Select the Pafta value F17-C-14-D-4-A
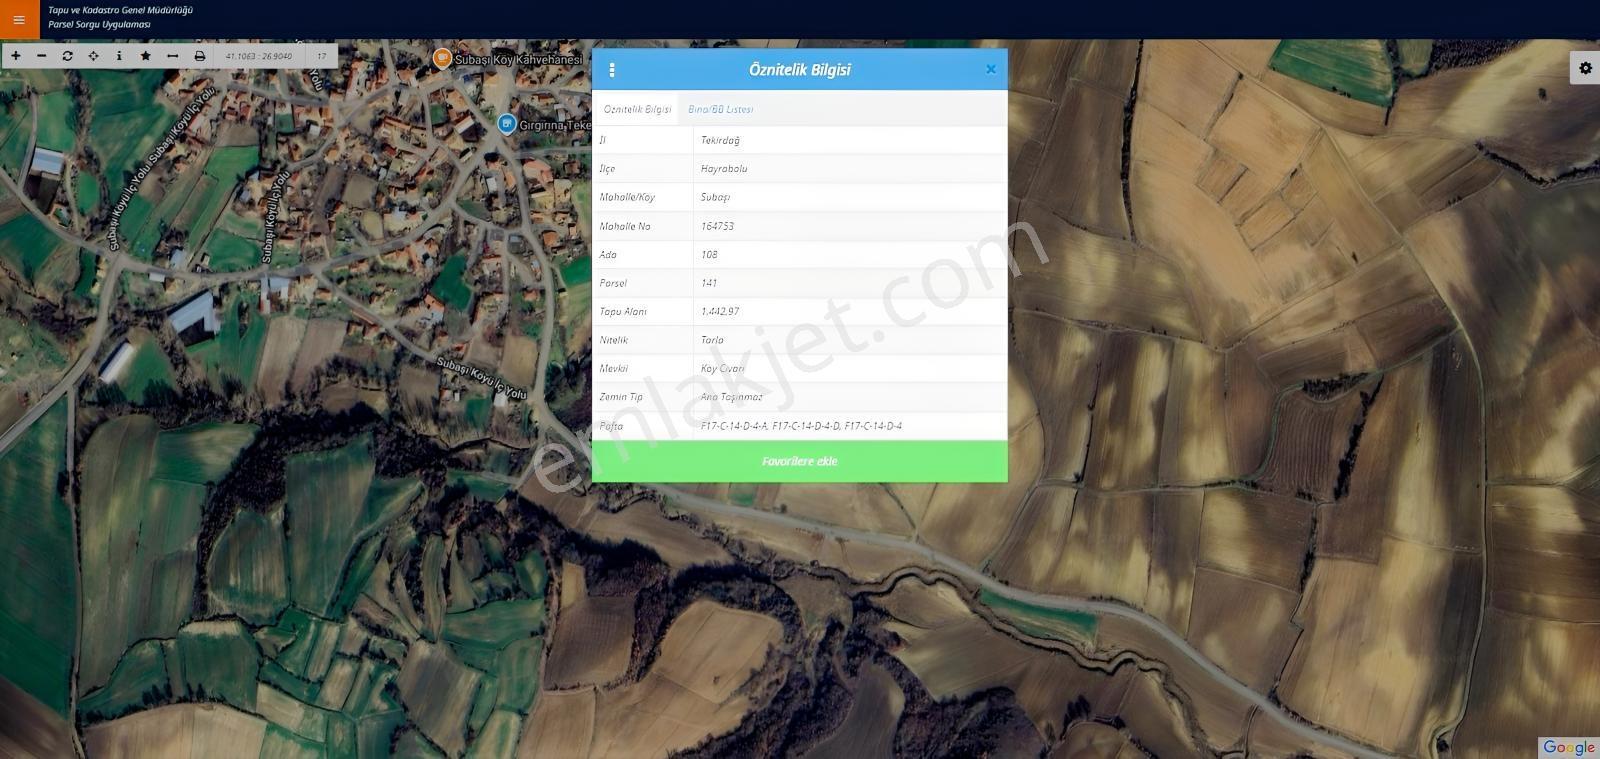This screenshot has height=759, width=1600. [734, 426]
